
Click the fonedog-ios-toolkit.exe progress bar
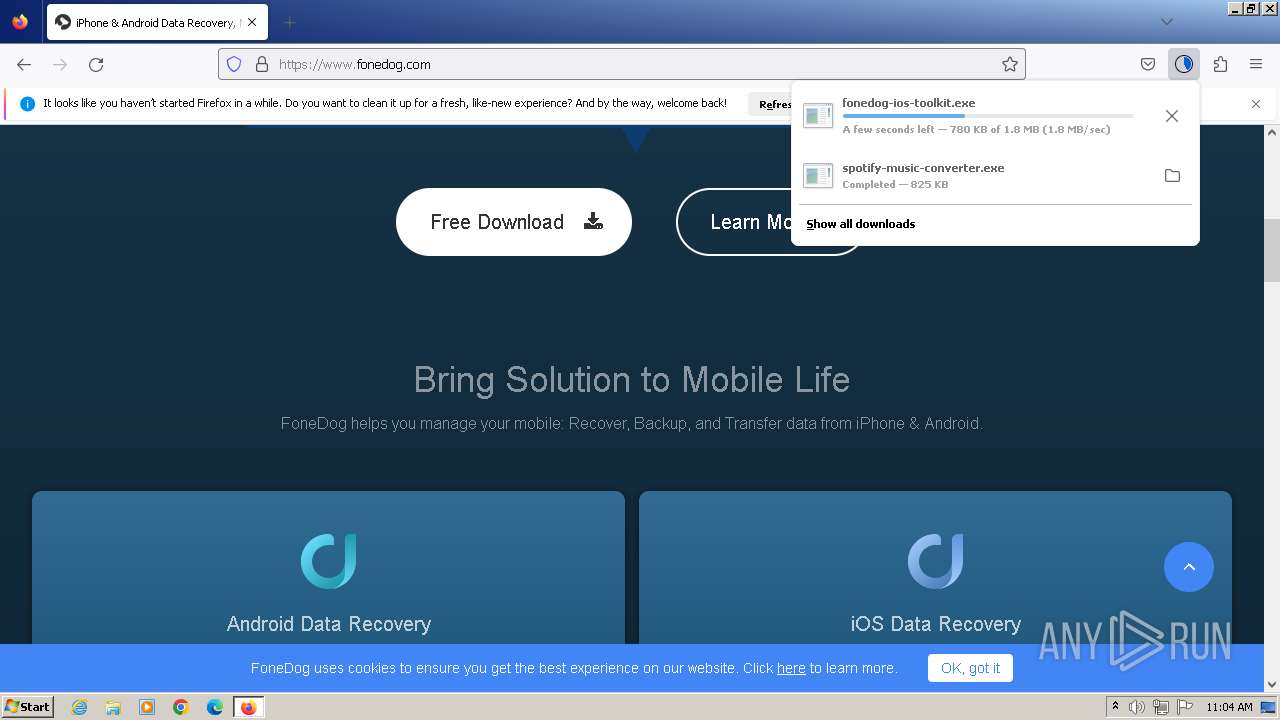click(988, 116)
